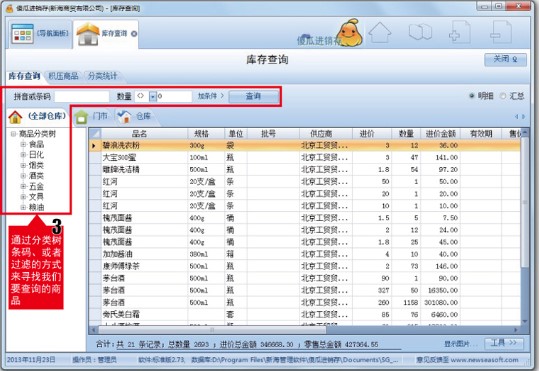
Task: Click the right arrow at the end of the warehouse tab strip
Action: [524, 117]
